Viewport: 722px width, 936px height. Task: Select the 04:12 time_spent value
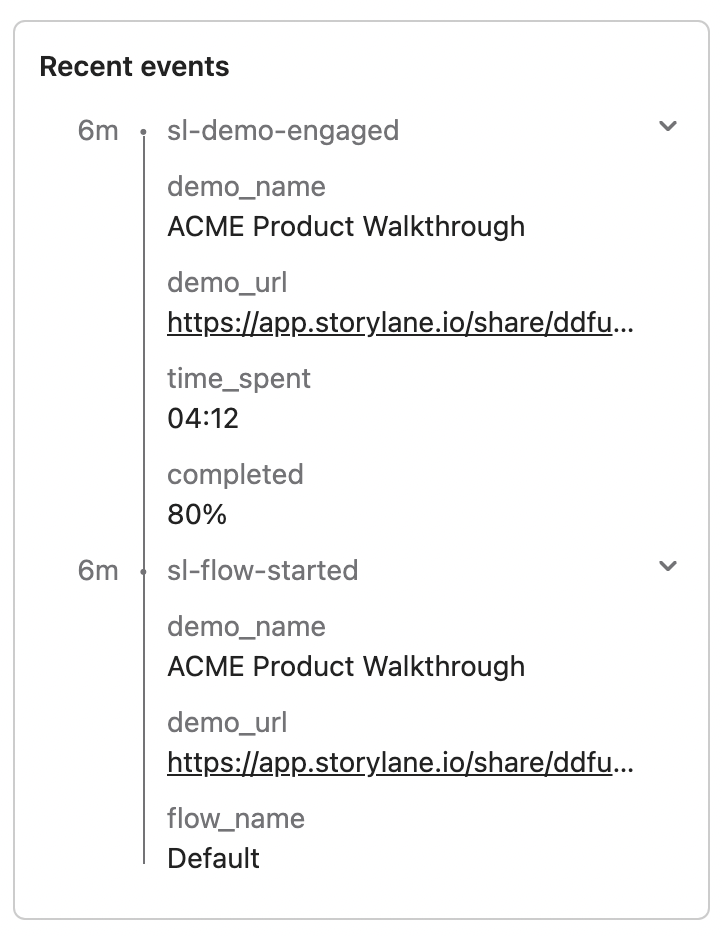click(203, 418)
